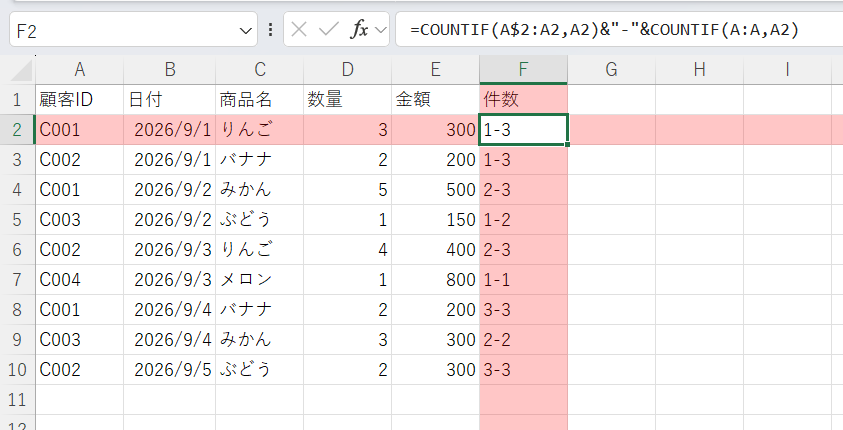Select column G header
843x430 pixels.
(611, 70)
